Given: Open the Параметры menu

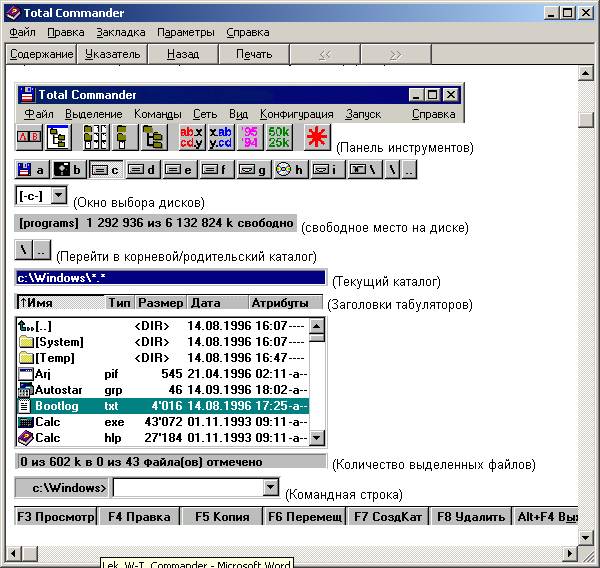Looking at the screenshot, I should click(x=186, y=33).
